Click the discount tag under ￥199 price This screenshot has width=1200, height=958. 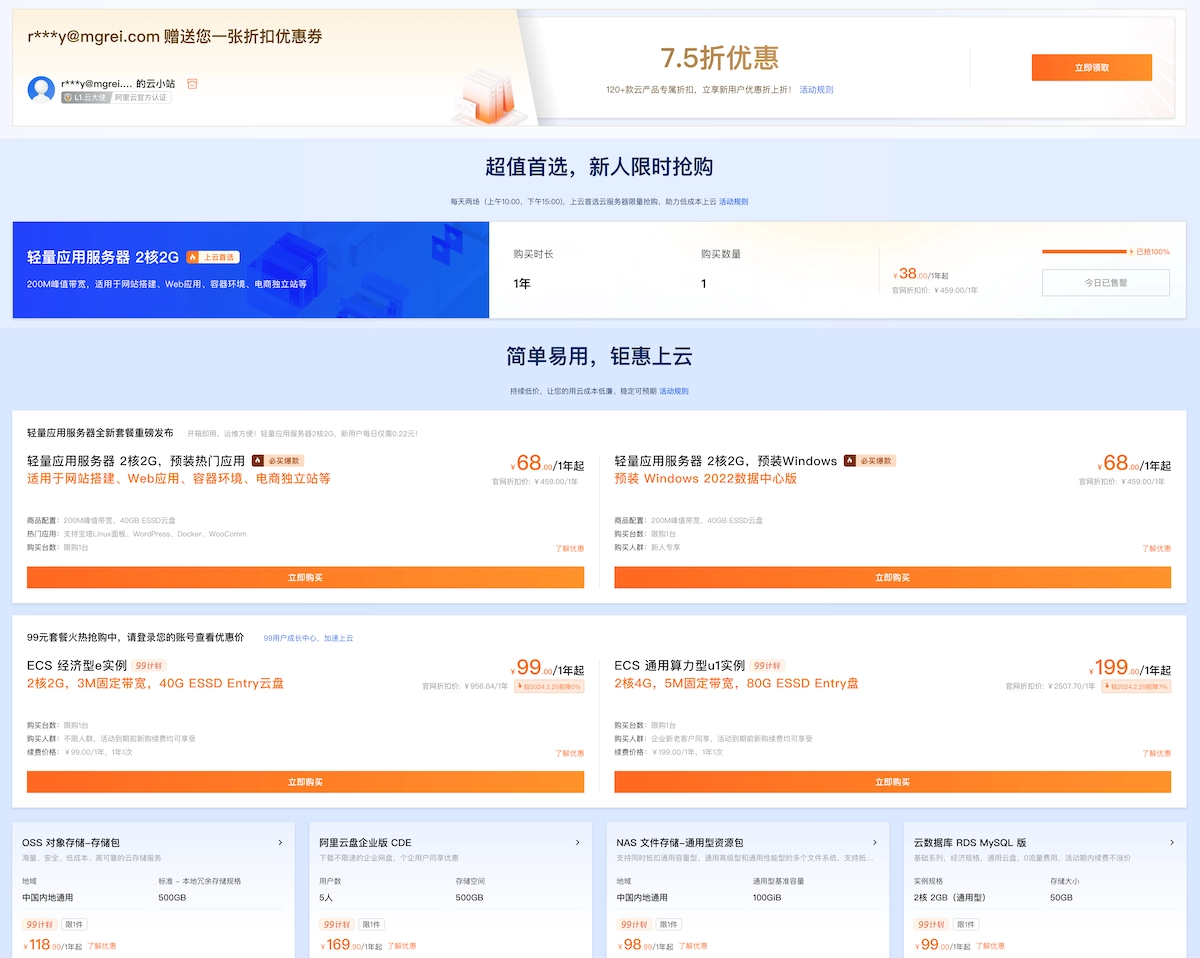pyautogui.click(x=1136, y=687)
